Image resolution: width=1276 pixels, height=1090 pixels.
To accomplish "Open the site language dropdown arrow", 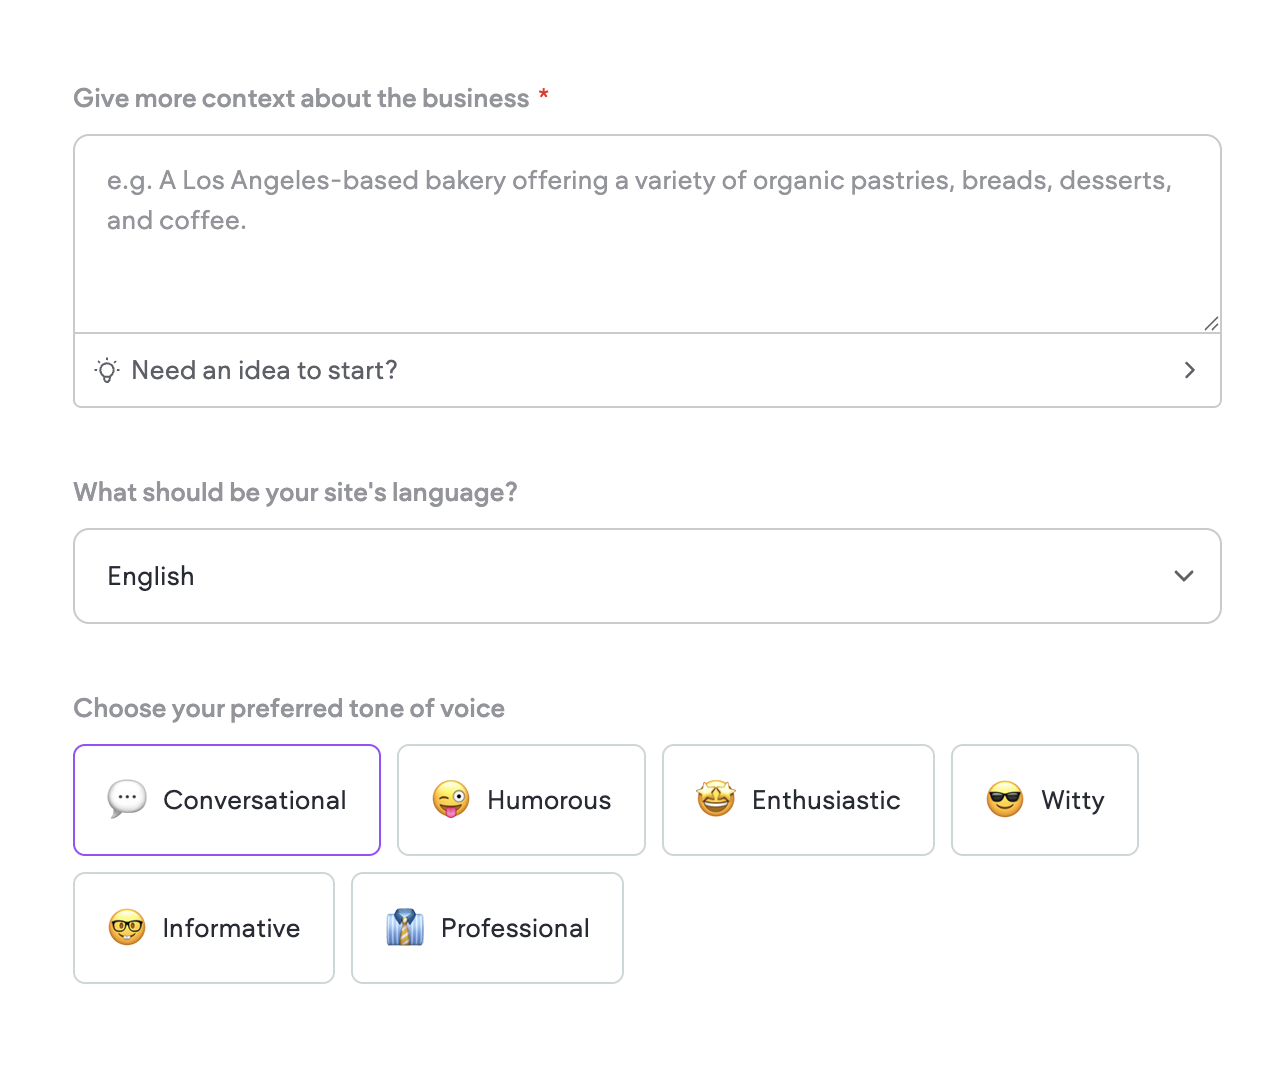I will tap(1184, 576).
